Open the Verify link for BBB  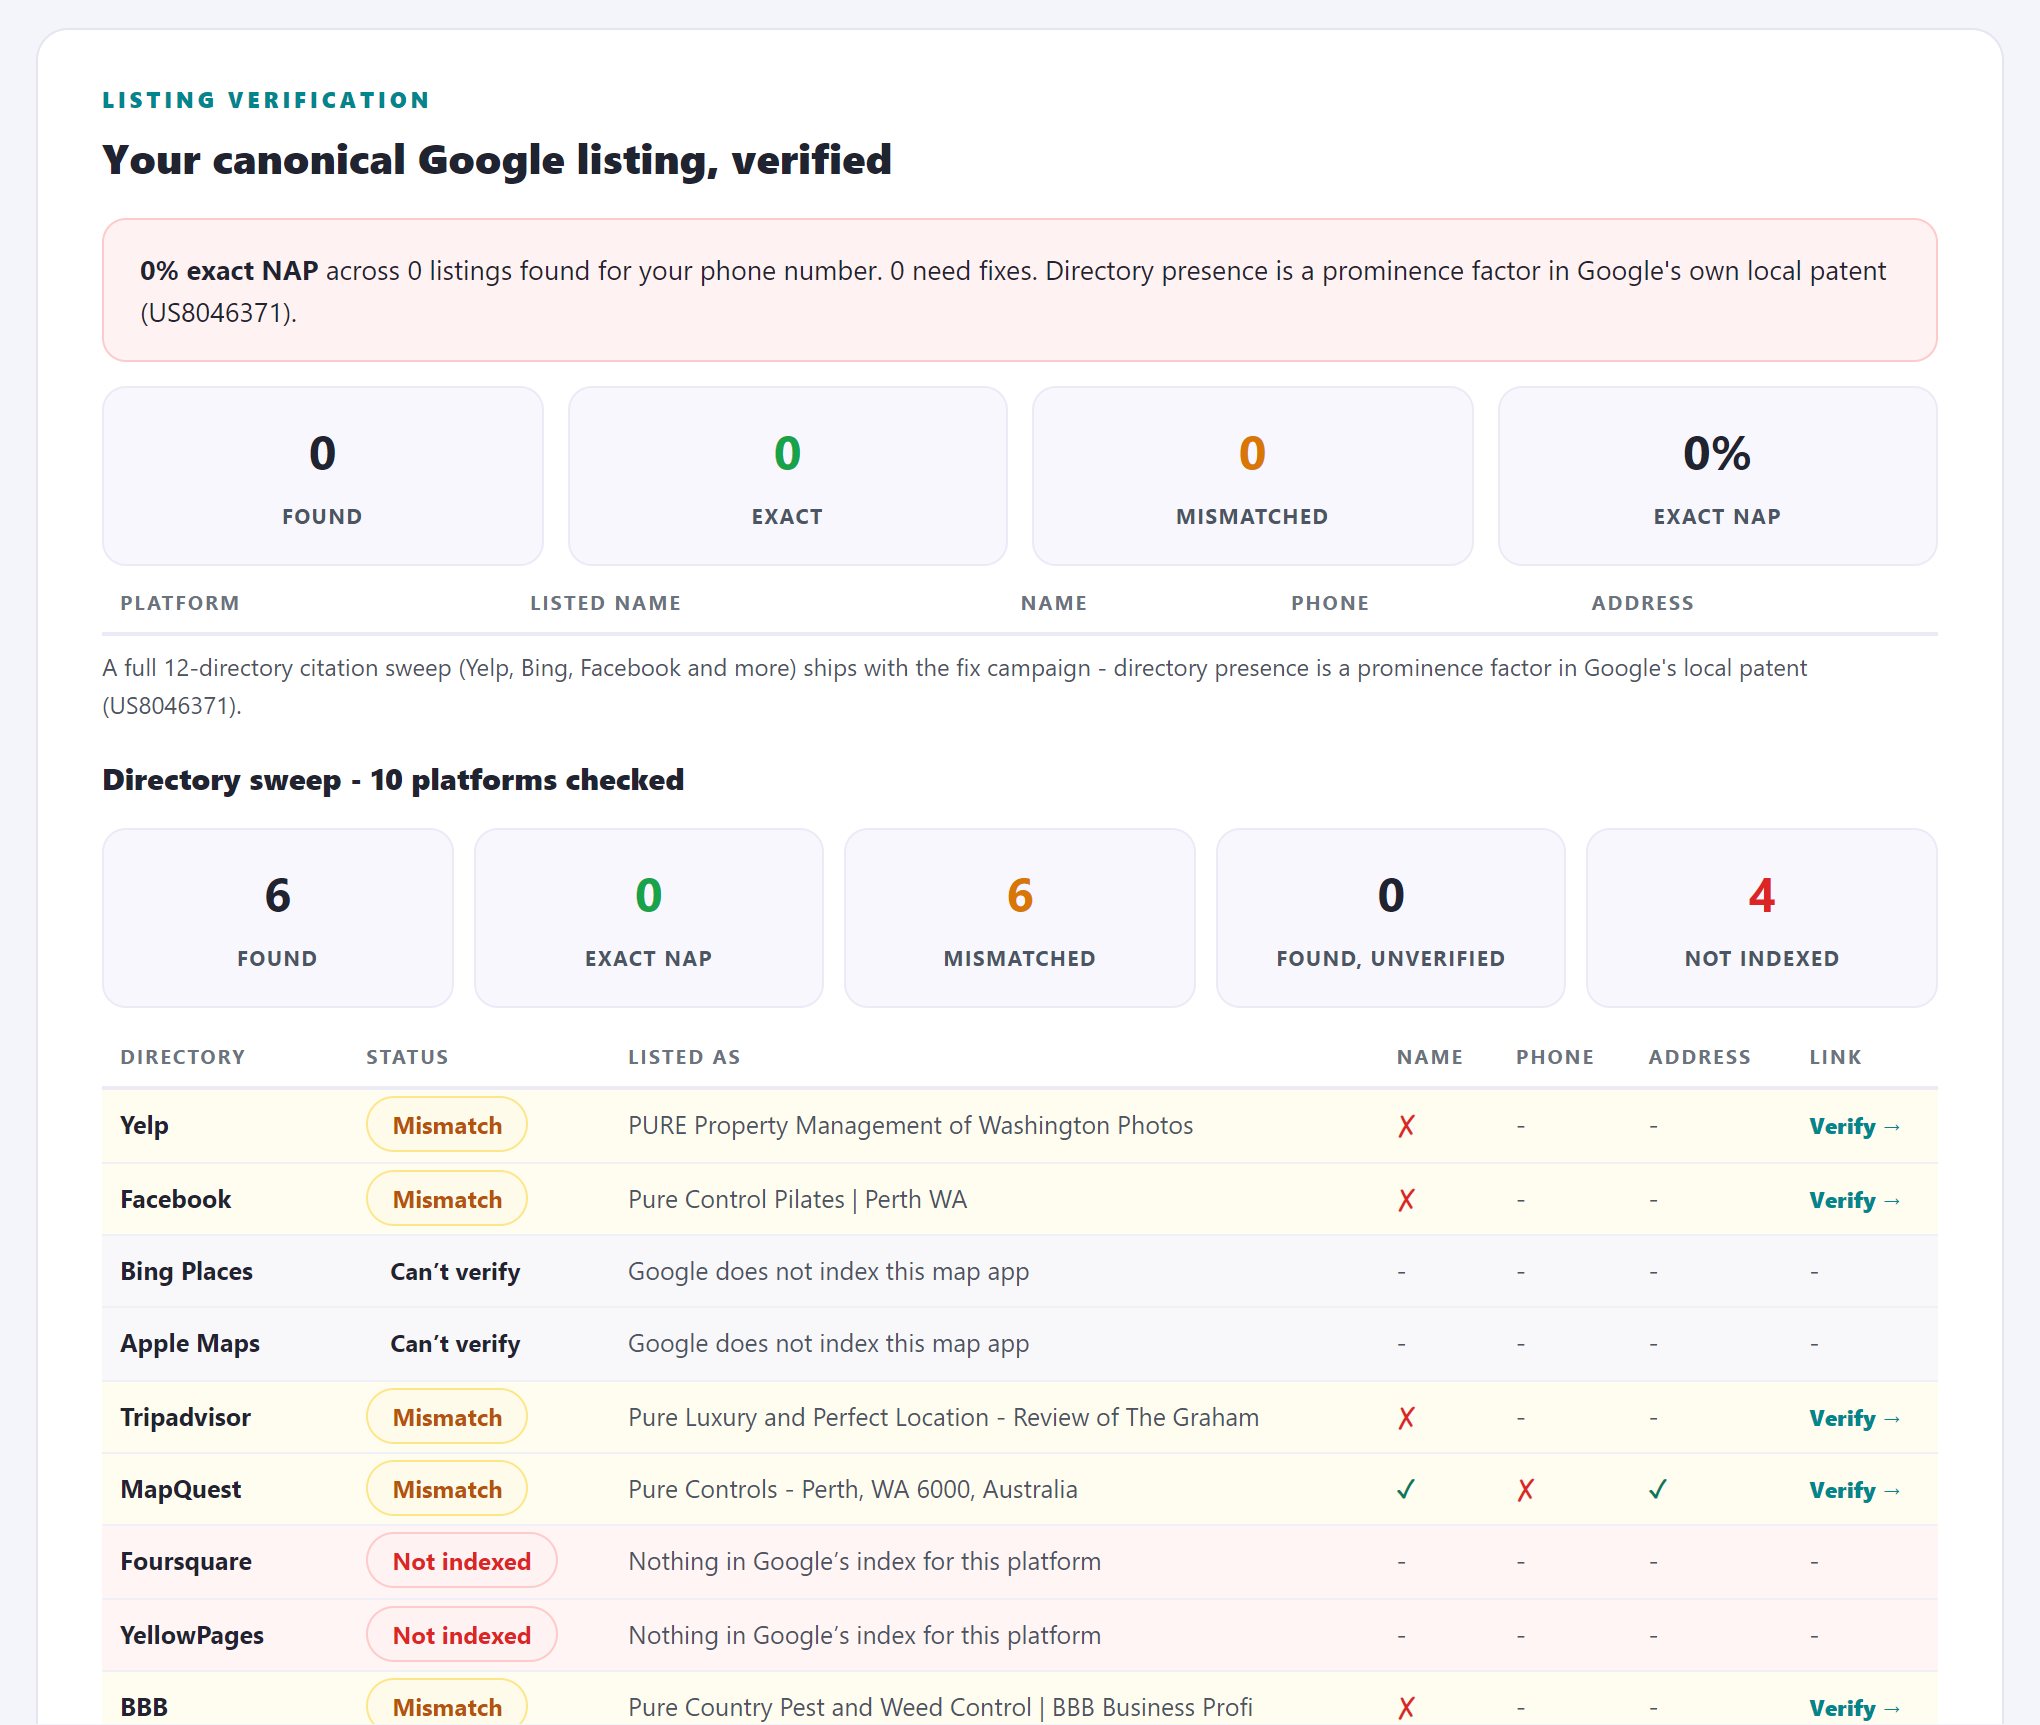pyautogui.click(x=1854, y=1708)
